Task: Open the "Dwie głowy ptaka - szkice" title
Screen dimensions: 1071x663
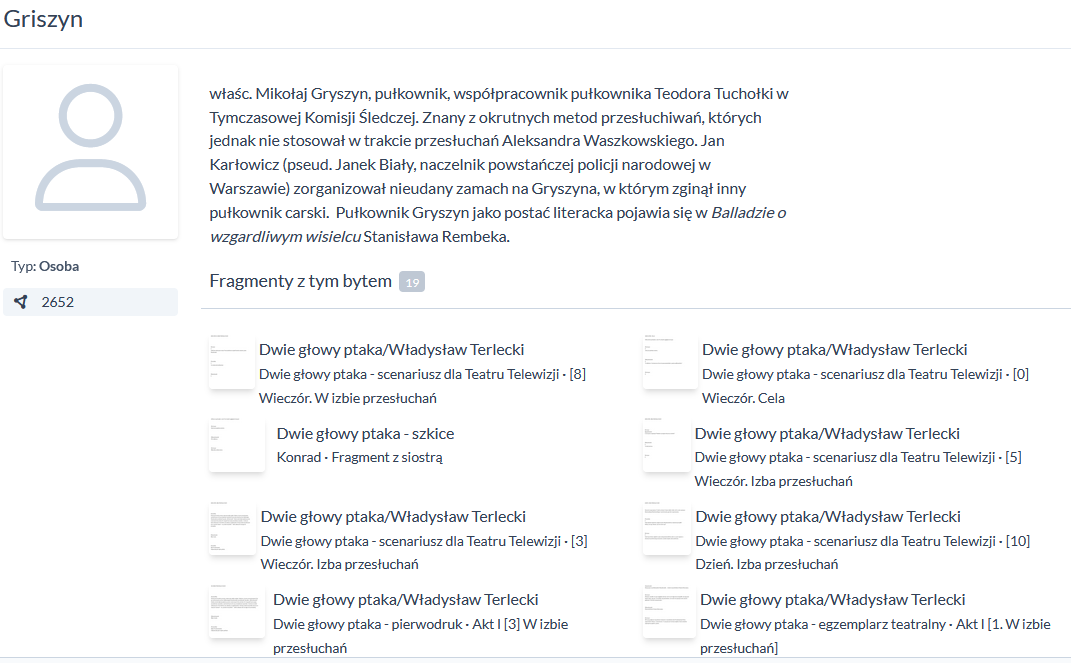Action: click(x=365, y=434)
